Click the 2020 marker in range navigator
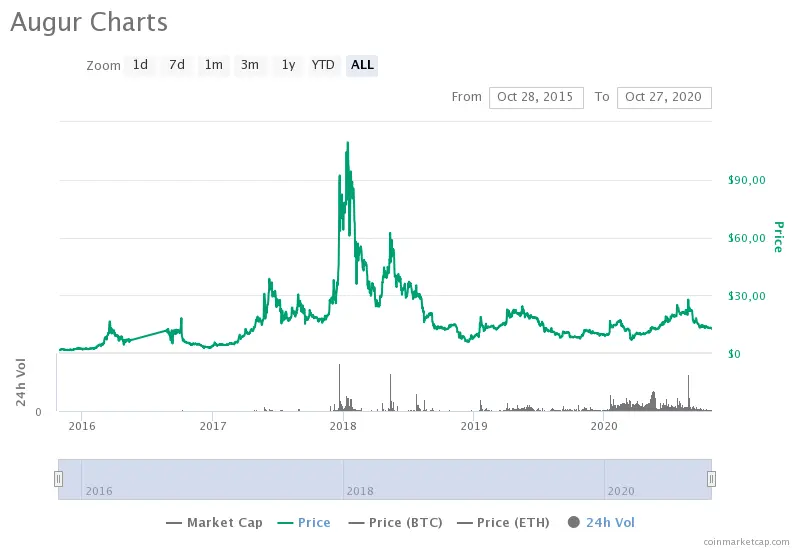Viewport: 800px width, 550px height. (621, 491)
